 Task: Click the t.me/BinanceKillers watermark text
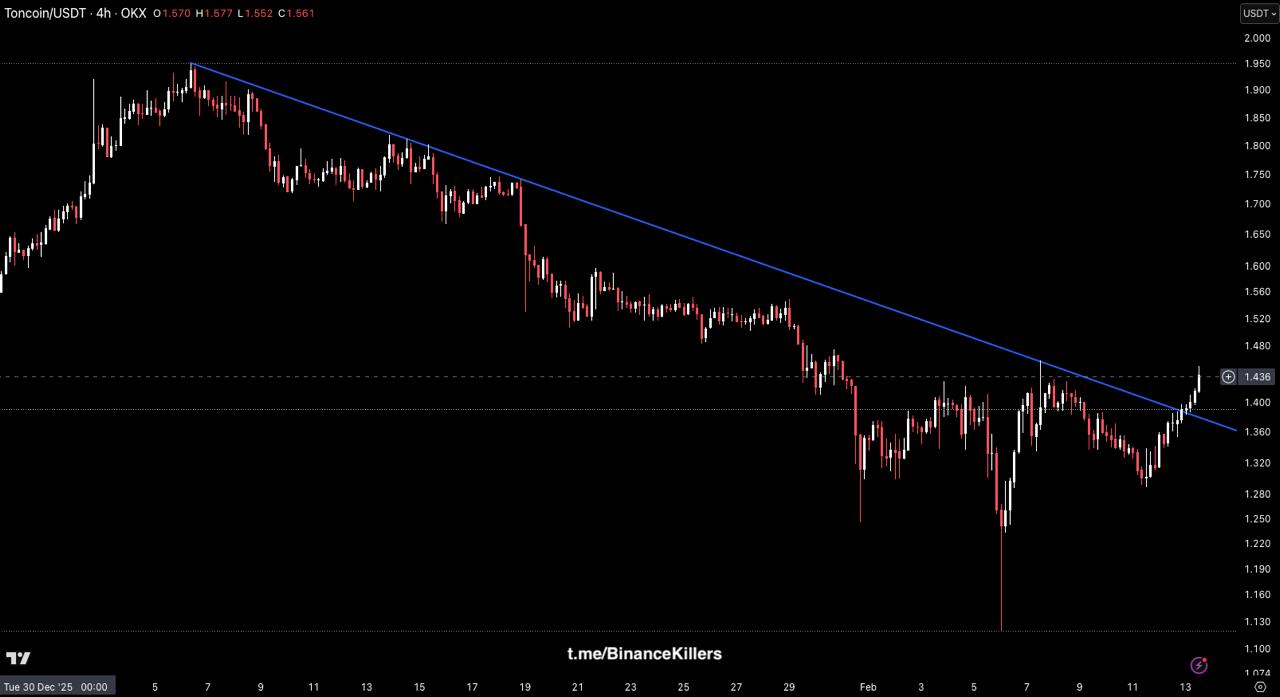(644, 654)
